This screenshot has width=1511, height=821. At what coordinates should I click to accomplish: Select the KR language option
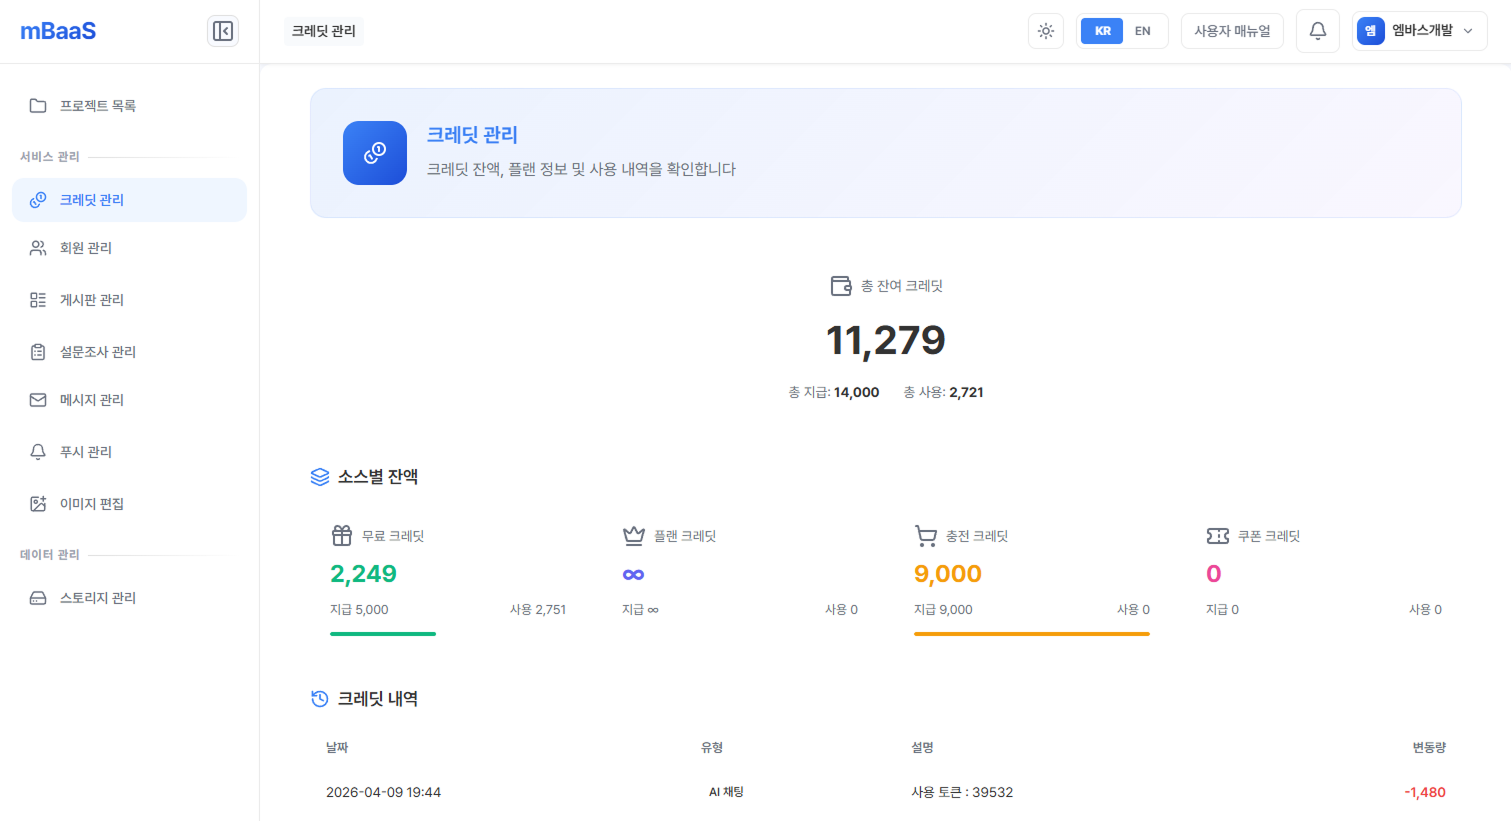(1101, 30)
